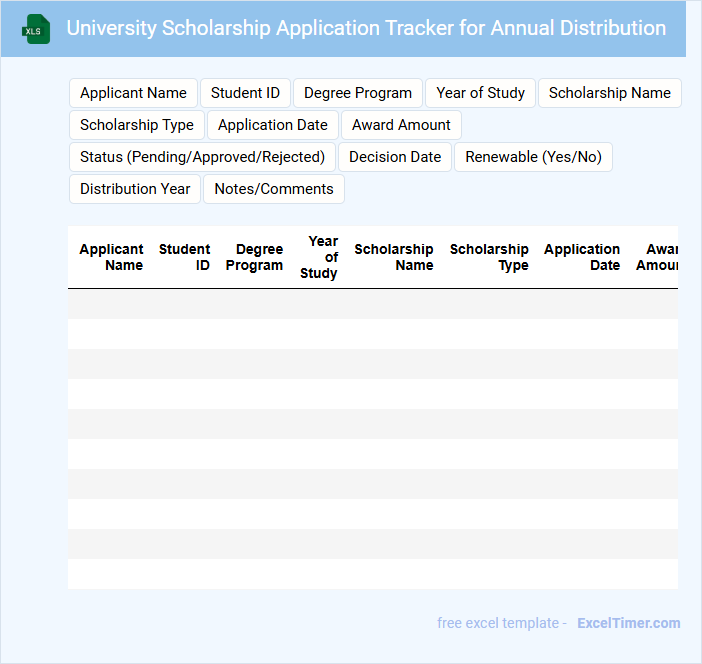The width and height of the screenshot is (702, 664).
Task: Click the Application Date column header
Action: click(x=582, y=257)
